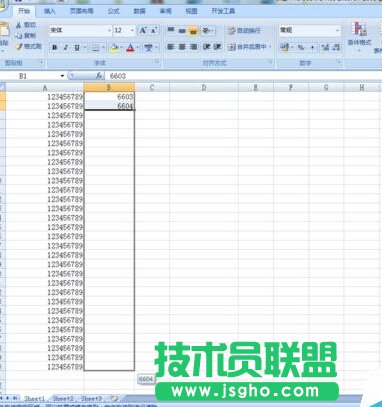382x407 pixels.
Task: Expand the Merge and Center dropdown arrow
Action: tap(269, 47)
